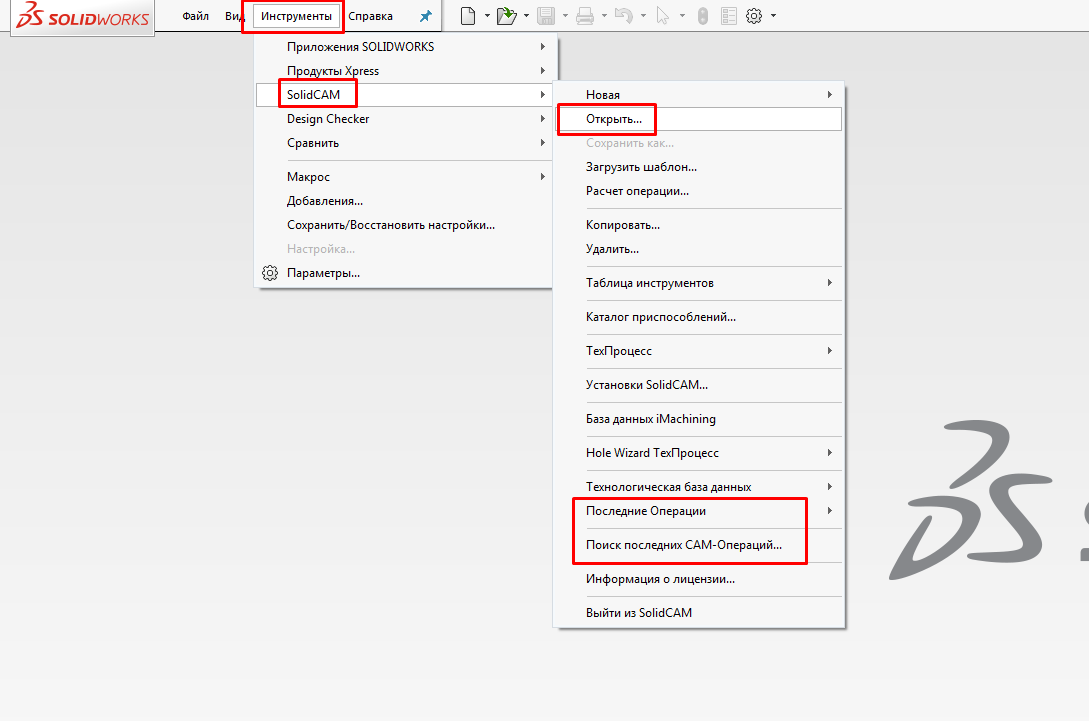Viewport: 1089px width, 721px height.
Task: Create a new document via toolbar icon
Action: 468,15
